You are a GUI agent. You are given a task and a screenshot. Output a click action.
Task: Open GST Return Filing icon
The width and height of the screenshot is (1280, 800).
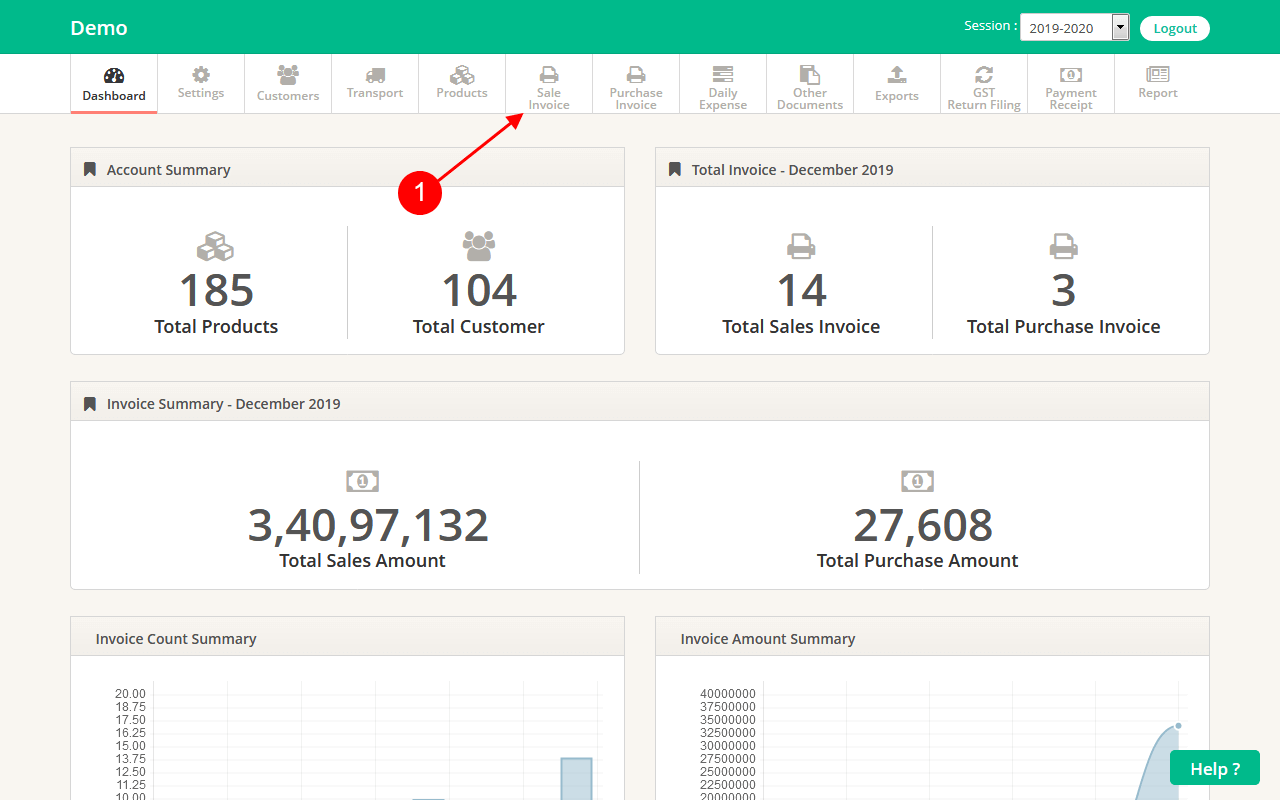(984, 75)
